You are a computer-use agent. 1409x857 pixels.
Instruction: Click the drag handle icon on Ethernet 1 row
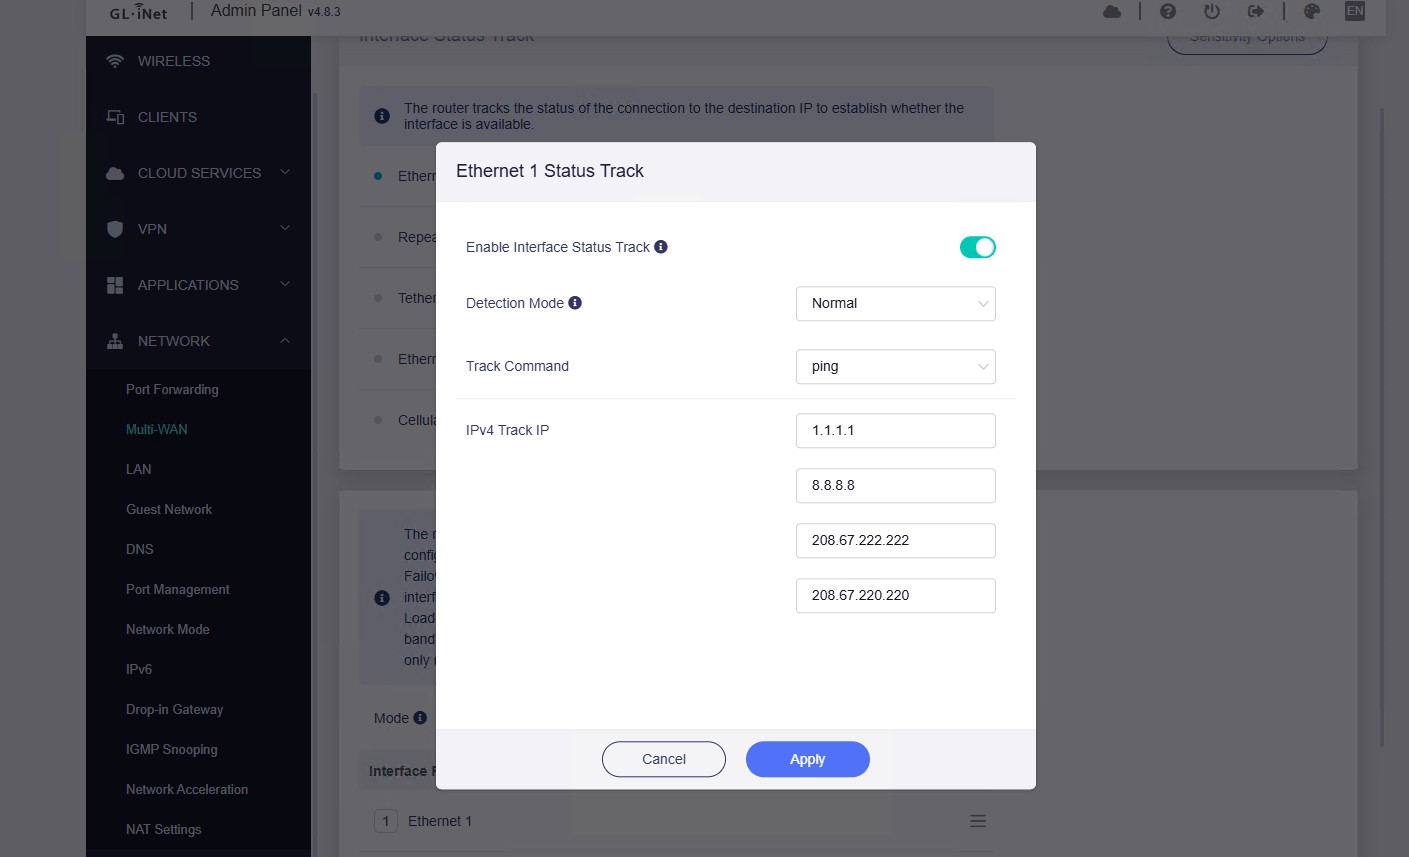978,821
